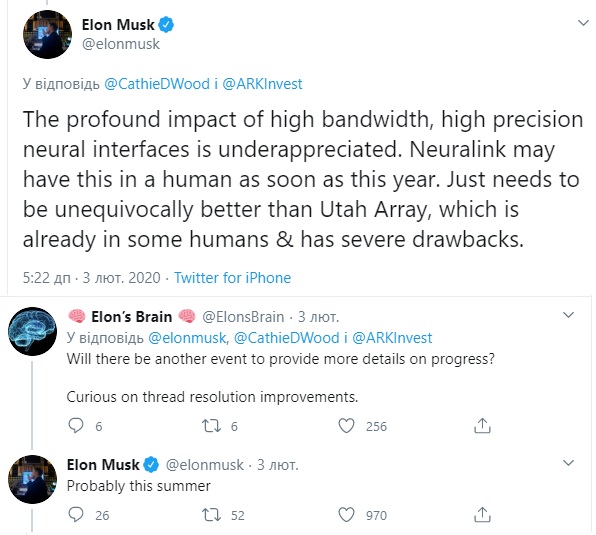Retweet 'Probably this summer' tweet
This screenshot has height=535, width=596.
(211, 515)
